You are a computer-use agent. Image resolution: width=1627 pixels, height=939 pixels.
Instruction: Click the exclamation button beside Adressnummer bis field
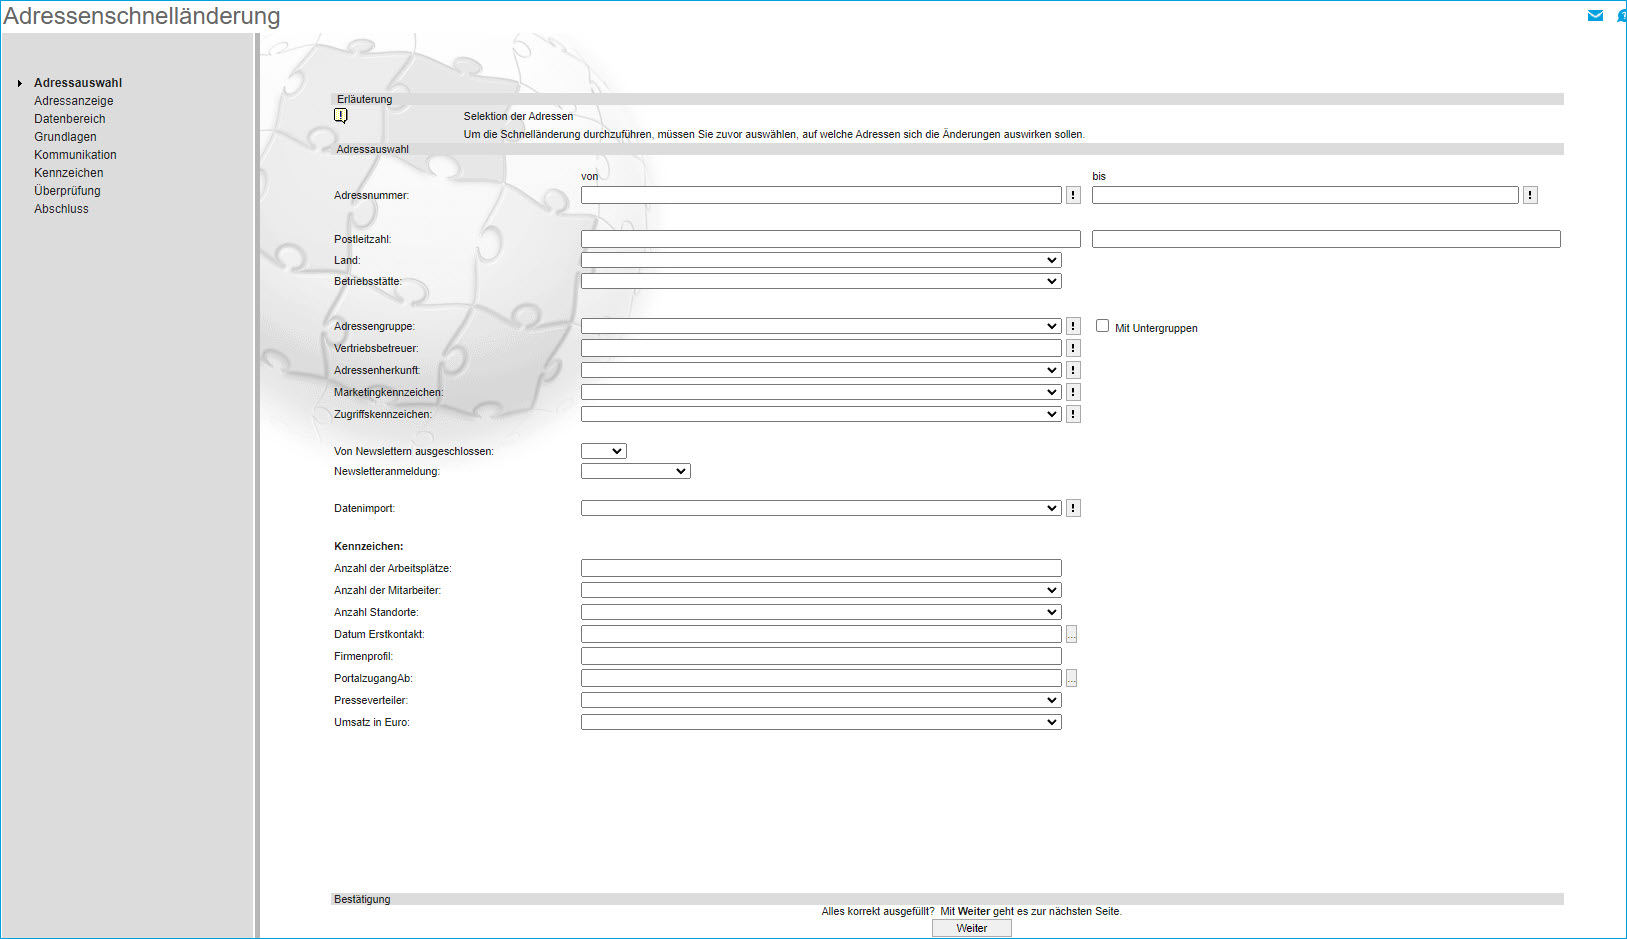pos(1530,195)
